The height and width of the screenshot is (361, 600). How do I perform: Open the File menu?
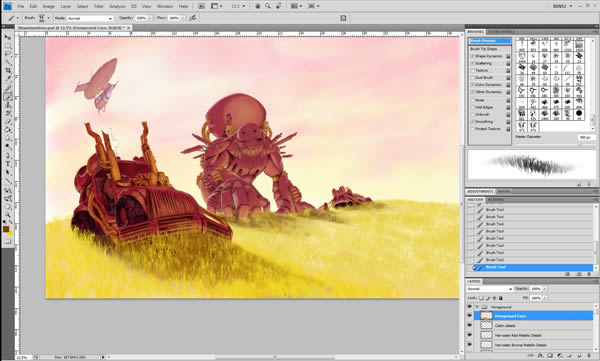pyautogui.click(x=21, y=7)
